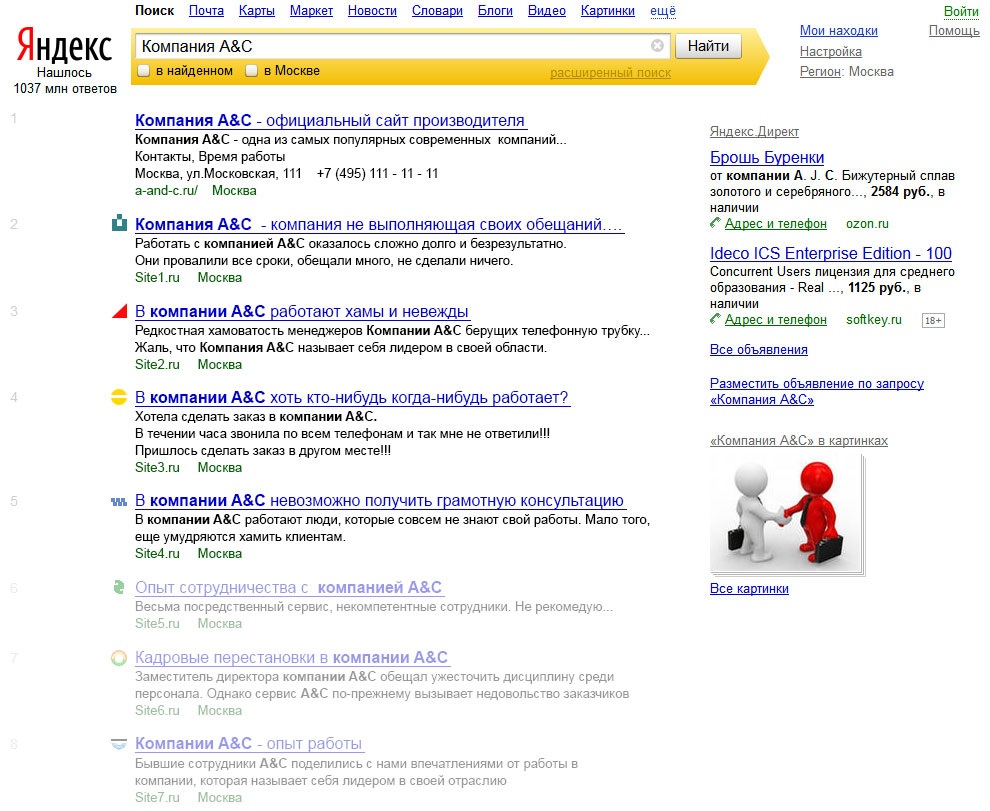Open the Помощь help link
This screenshot has width=990, height=811.
tap(954, 30)
